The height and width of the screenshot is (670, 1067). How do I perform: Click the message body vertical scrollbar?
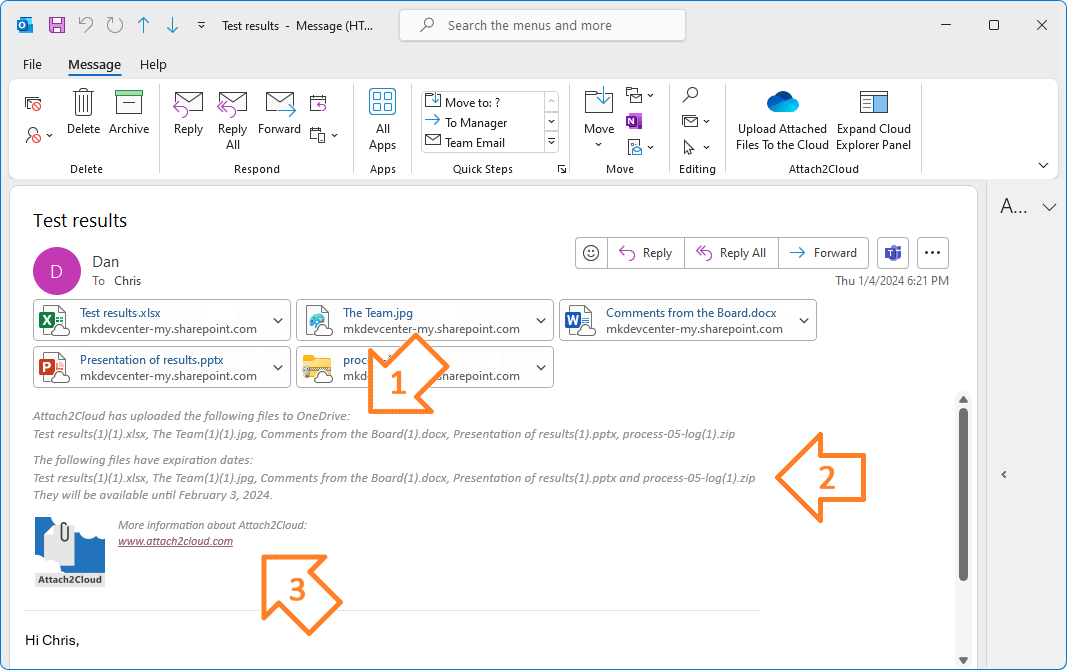(x=963, y=495)
